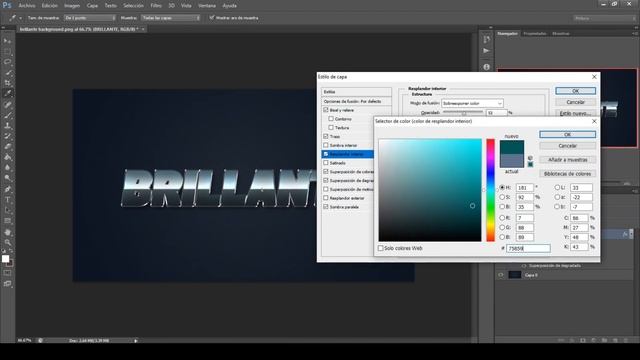Select the Clone Stamp tool

7,126
